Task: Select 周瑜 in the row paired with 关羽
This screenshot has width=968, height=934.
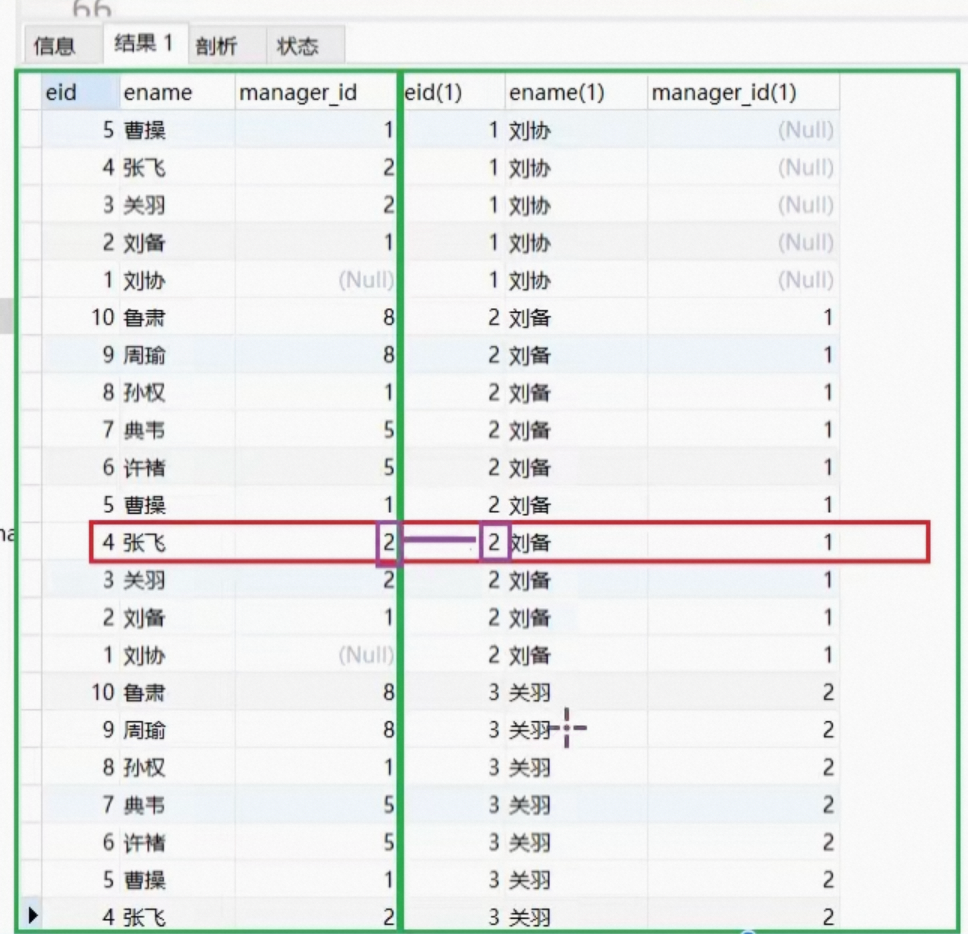Action: [144, 730]
